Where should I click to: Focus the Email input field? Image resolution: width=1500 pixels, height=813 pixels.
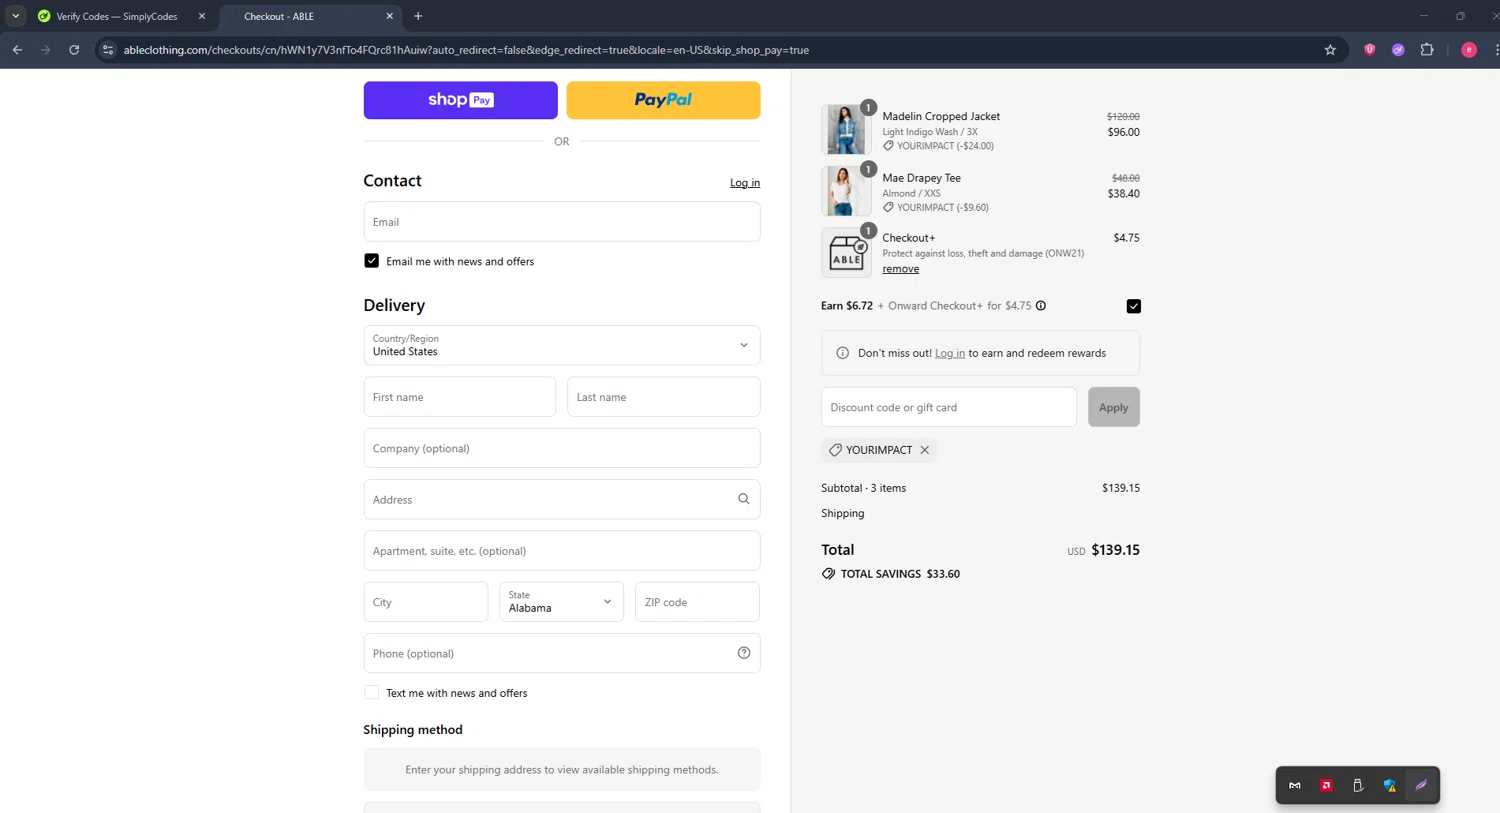tap(562, 222)
